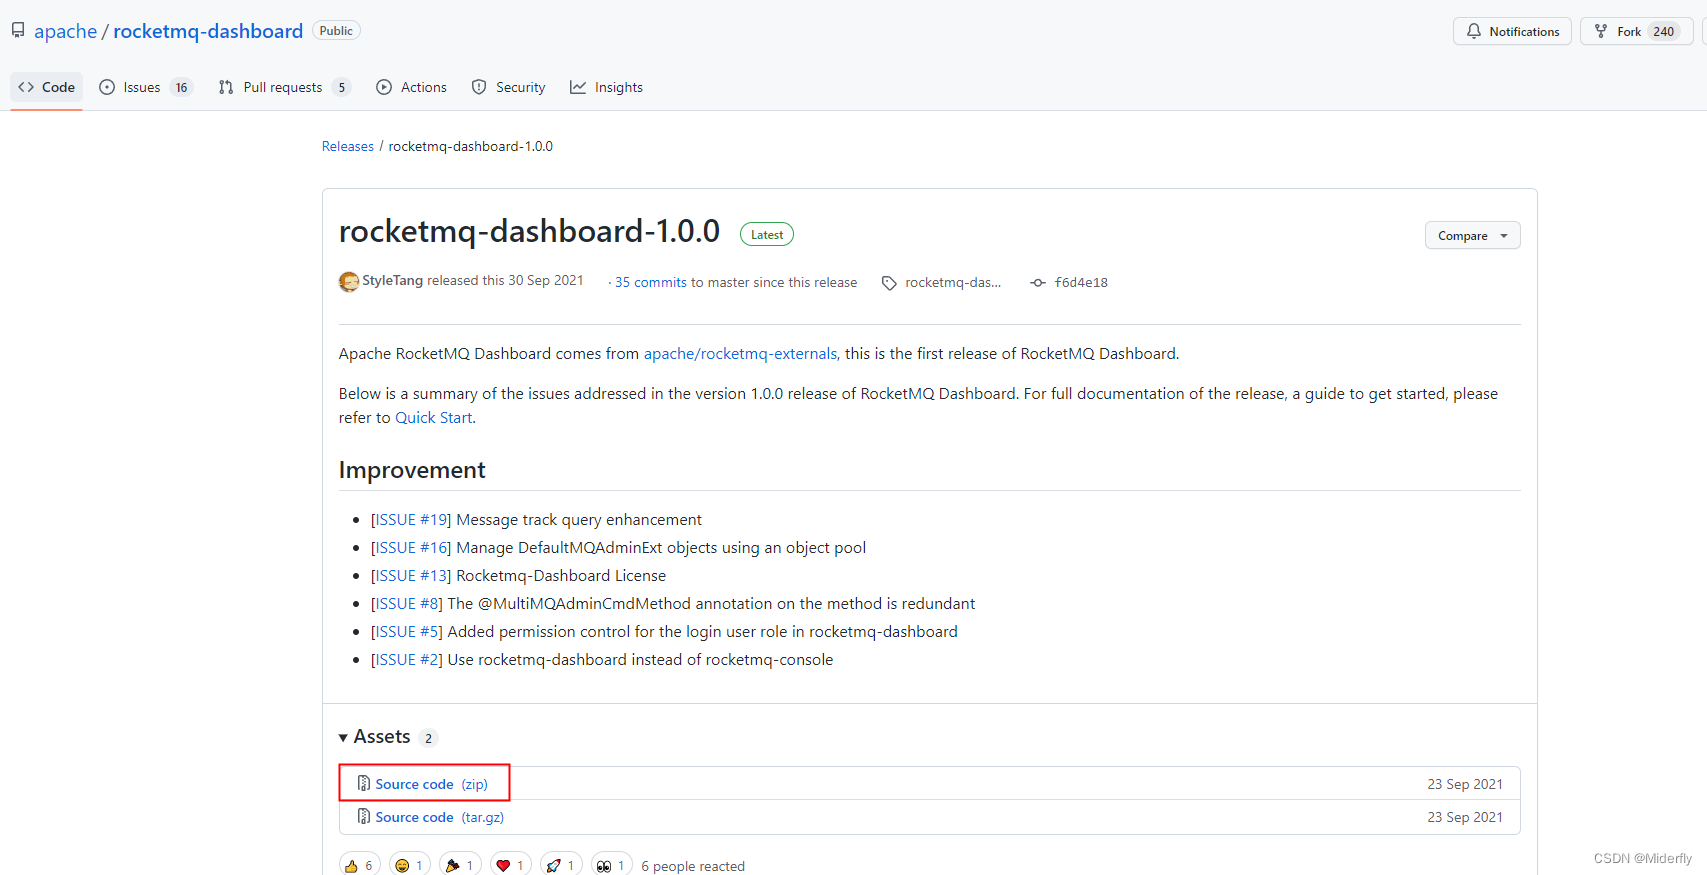Click the Assets count badge 2
This screenshot has width=1707, height=875.
428,738
